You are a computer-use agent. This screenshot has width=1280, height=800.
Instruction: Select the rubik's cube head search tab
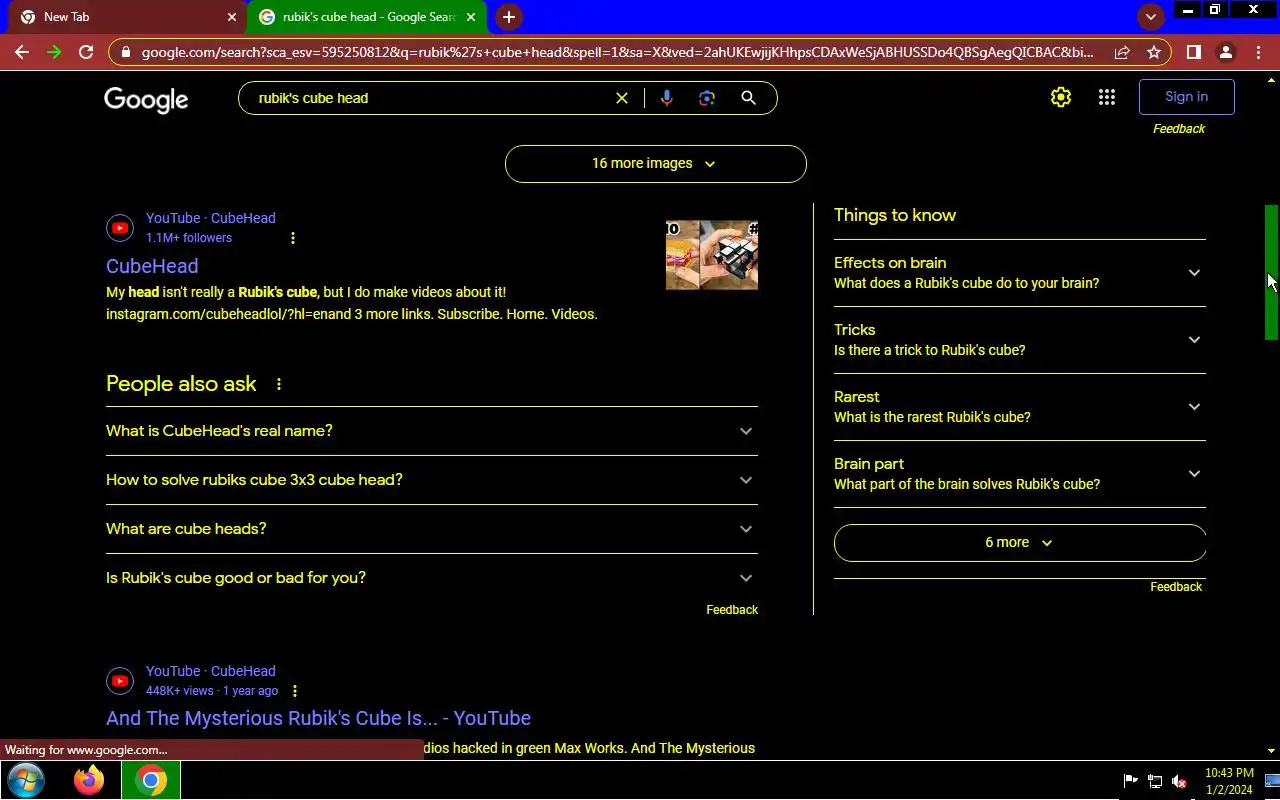point(366,17)
